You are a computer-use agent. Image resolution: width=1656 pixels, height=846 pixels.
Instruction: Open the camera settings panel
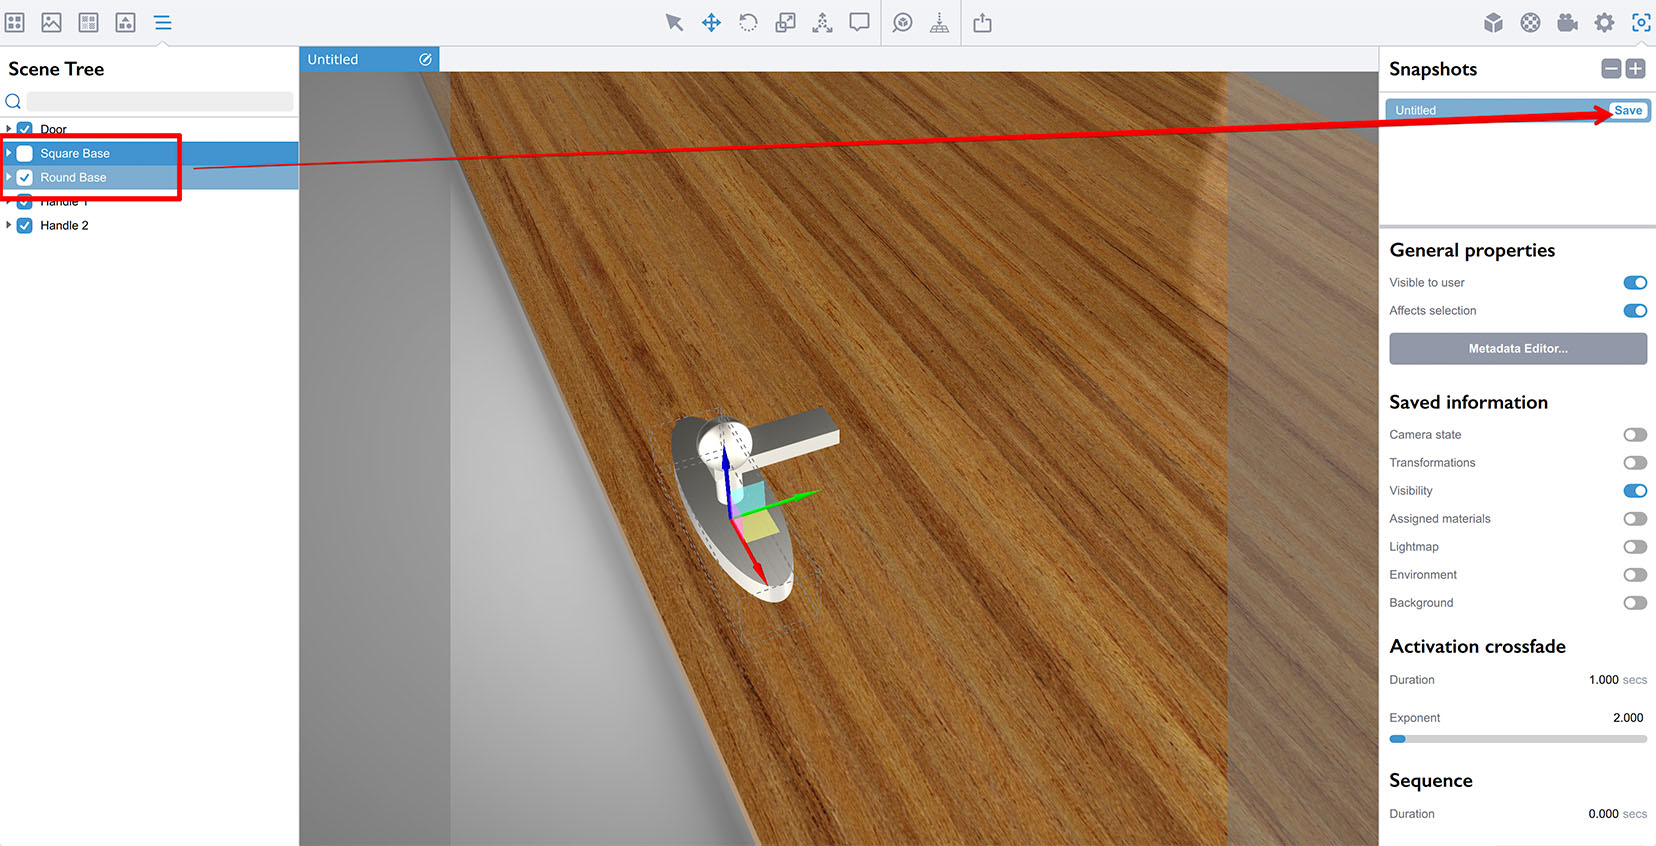1567,22
